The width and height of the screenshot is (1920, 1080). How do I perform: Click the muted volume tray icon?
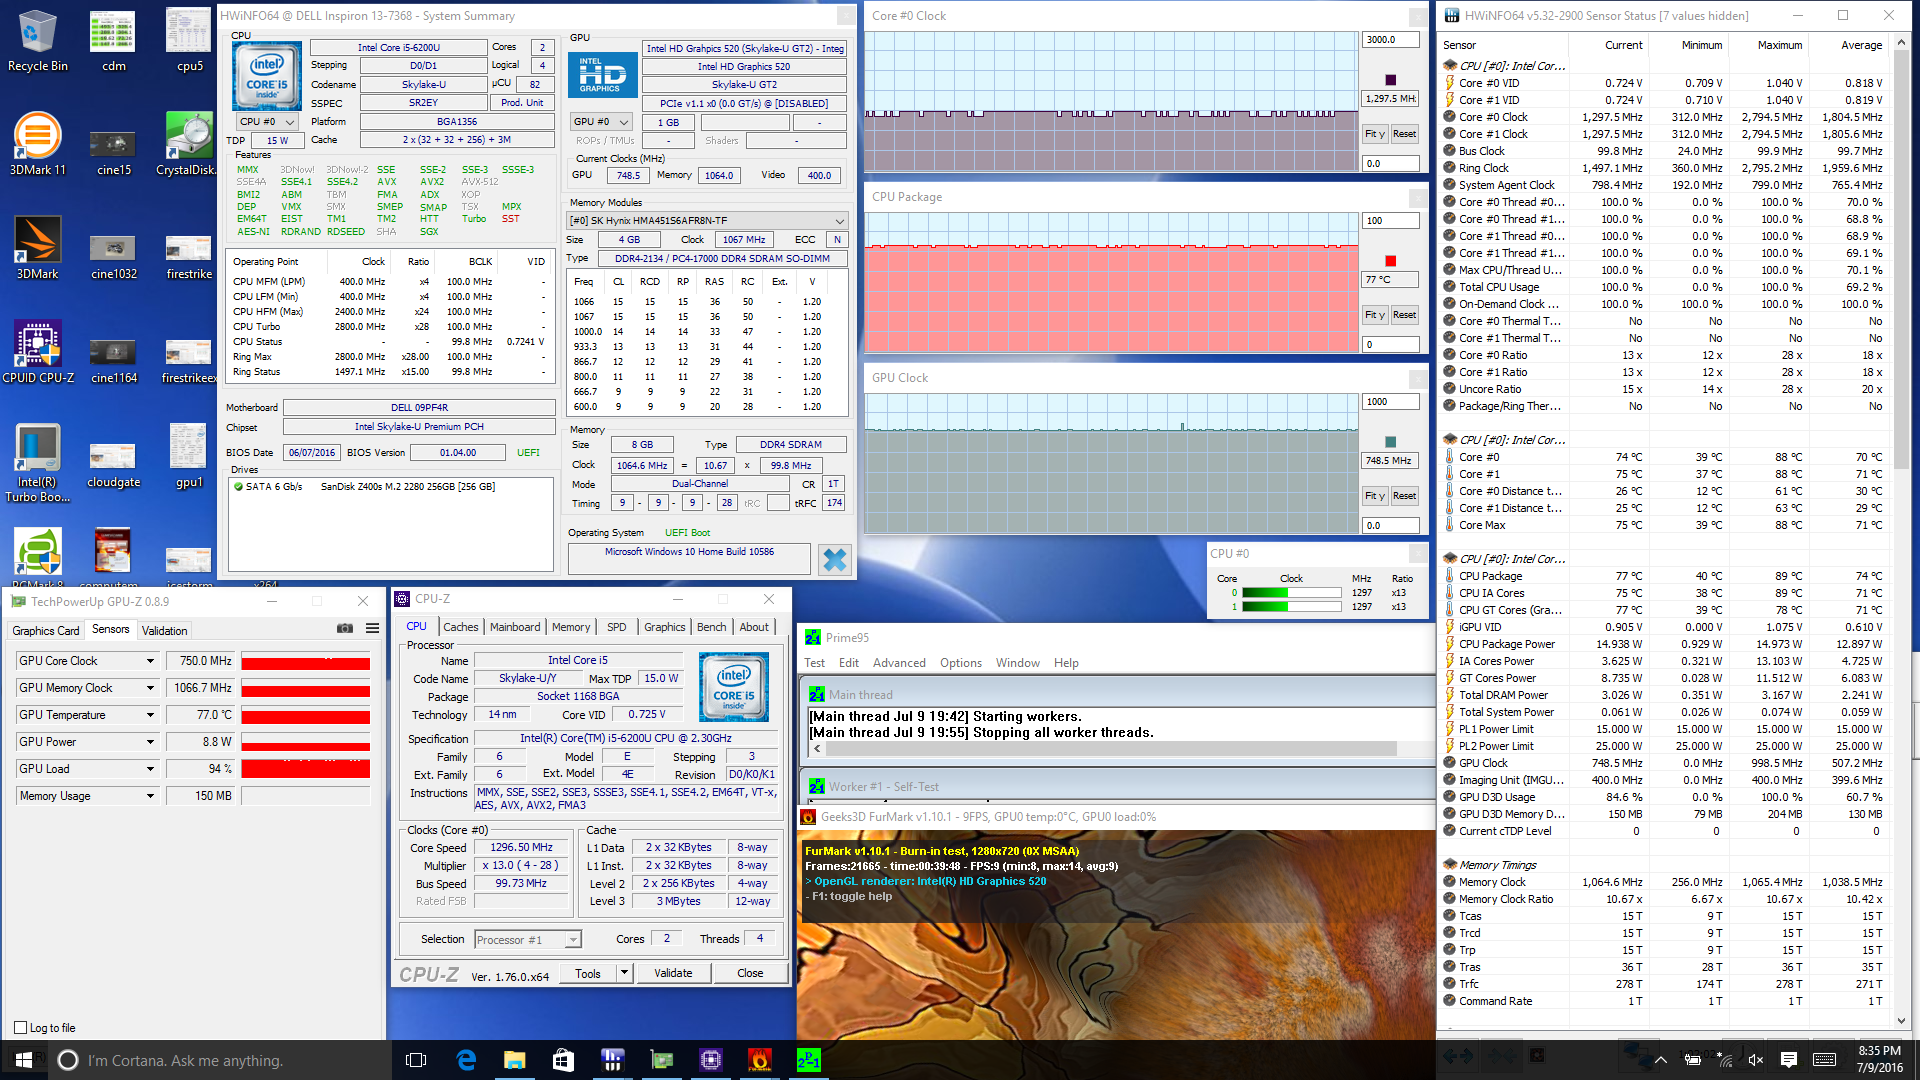click(1755, 1060)
